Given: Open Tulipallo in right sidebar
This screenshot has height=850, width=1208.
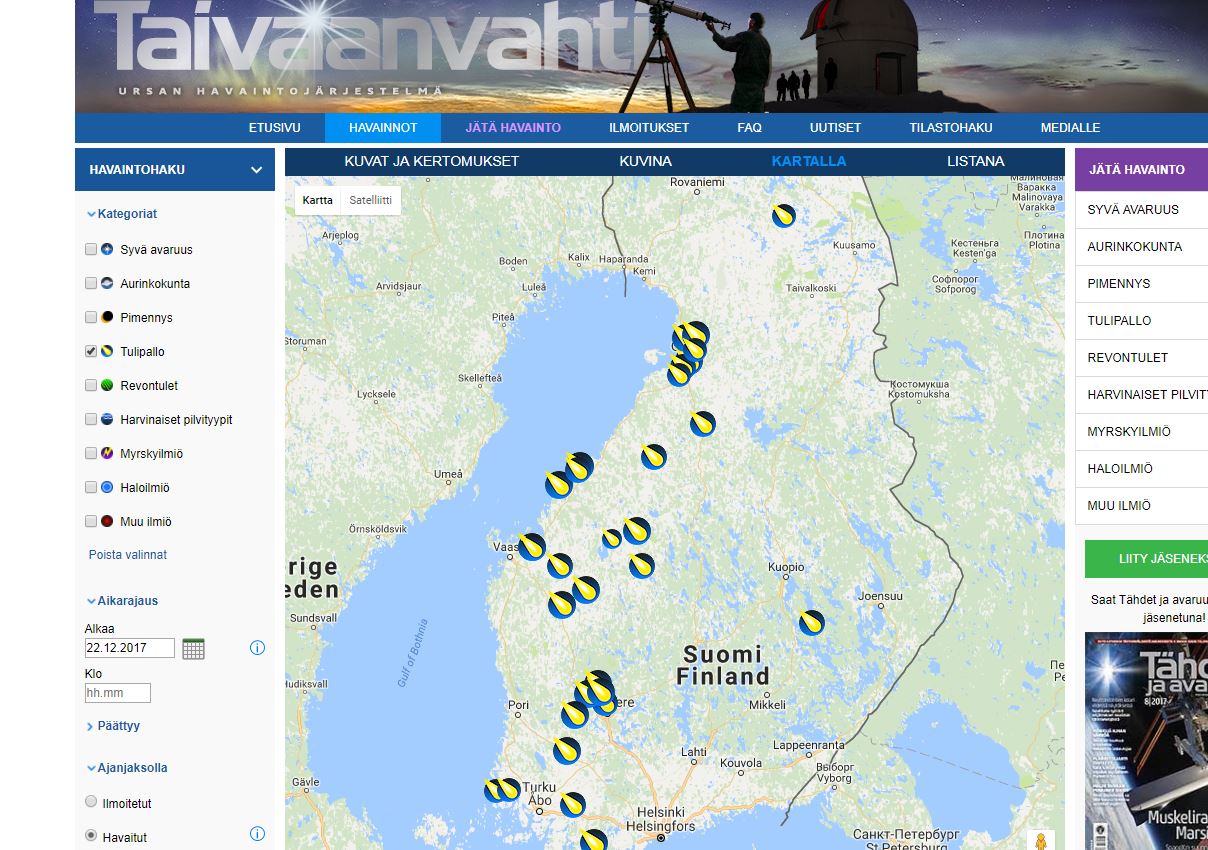Looking at the screenshot, I should [x=1141, y=321].
